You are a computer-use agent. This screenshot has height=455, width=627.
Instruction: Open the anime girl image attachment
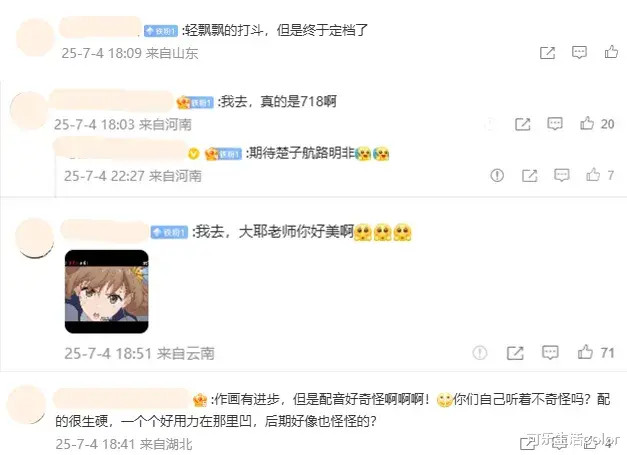(x=106, y=291)
